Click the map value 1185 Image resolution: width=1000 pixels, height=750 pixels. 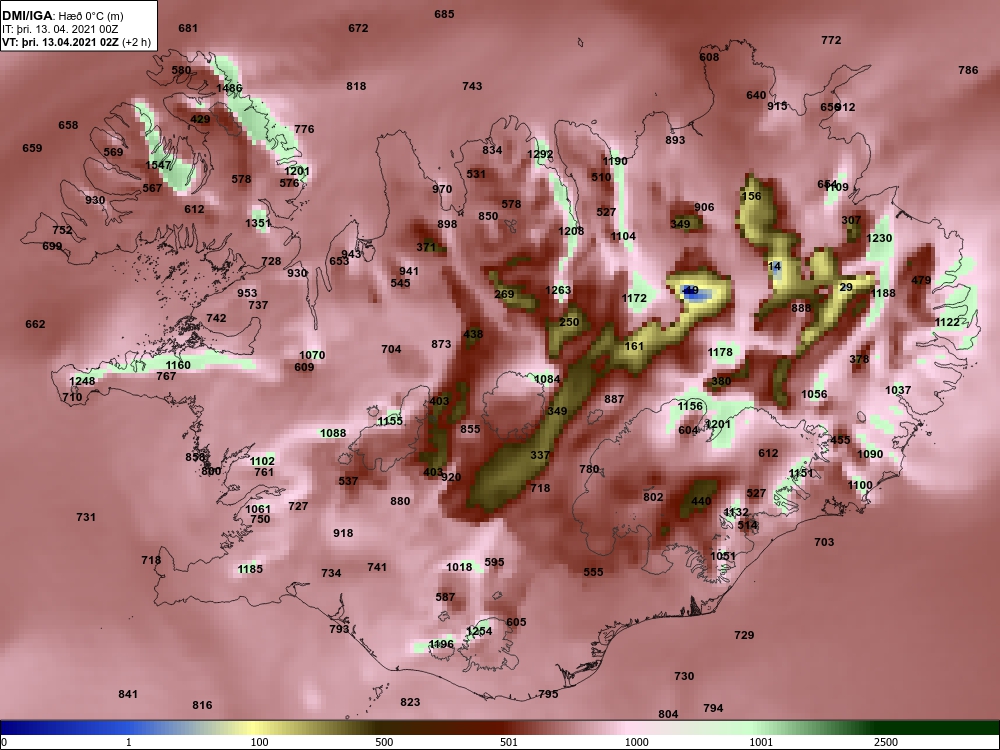[250, 569]
